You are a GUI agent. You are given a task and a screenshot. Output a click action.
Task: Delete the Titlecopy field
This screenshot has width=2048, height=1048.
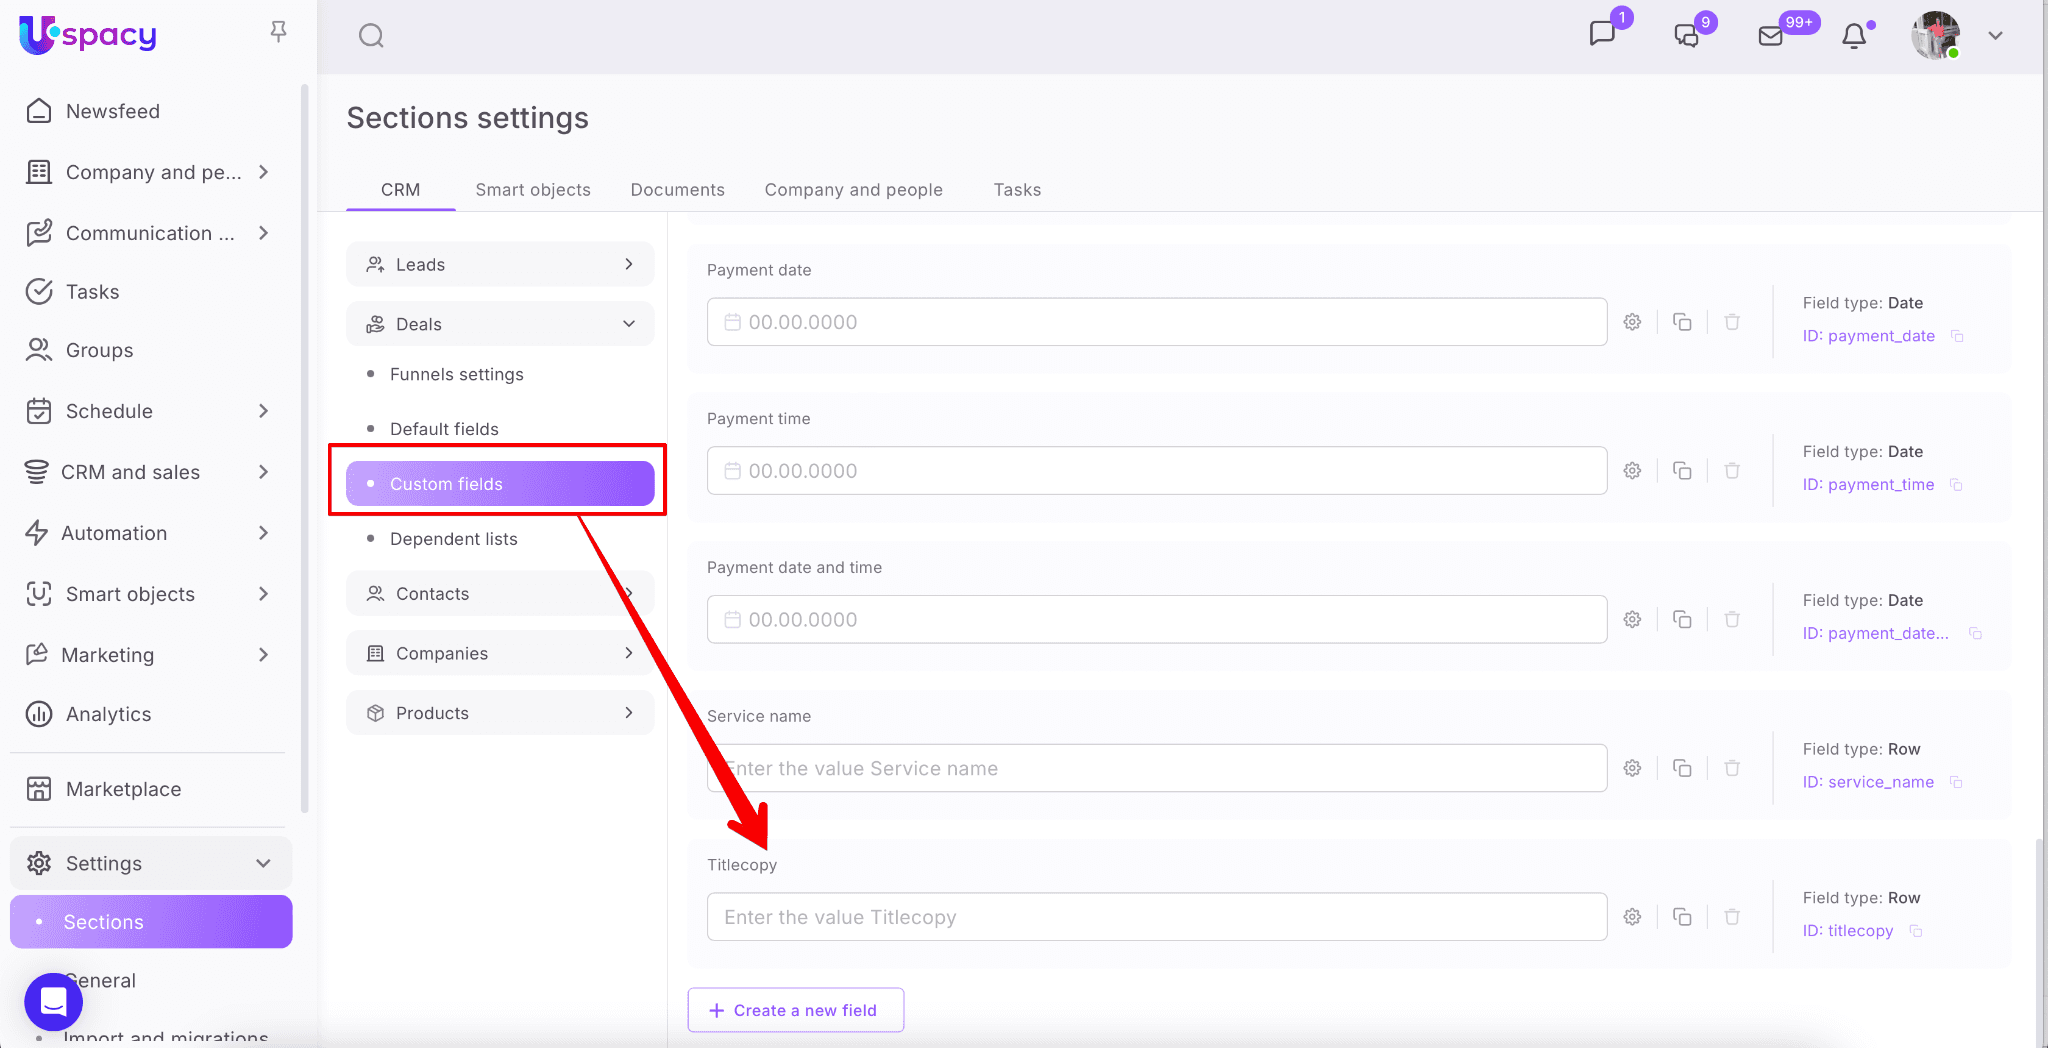coord(1732,917)
